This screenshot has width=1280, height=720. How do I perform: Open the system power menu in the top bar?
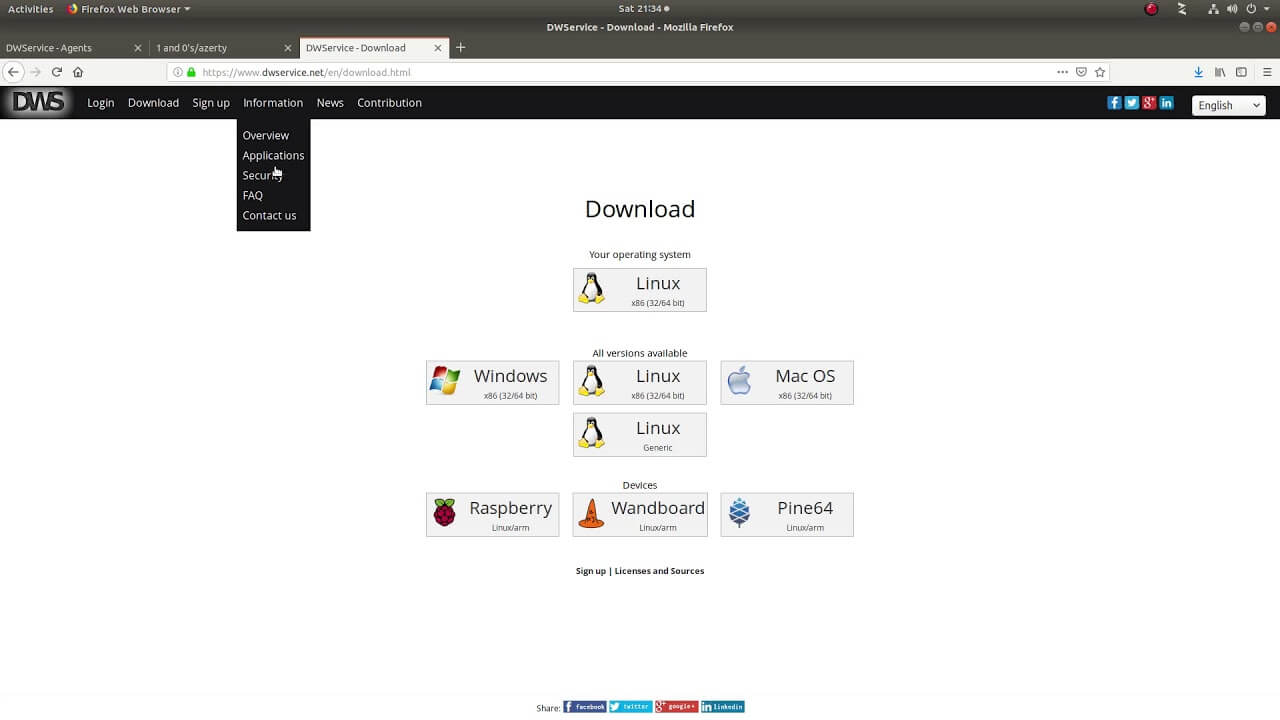pyautogui.click(x=1255, y=9)
